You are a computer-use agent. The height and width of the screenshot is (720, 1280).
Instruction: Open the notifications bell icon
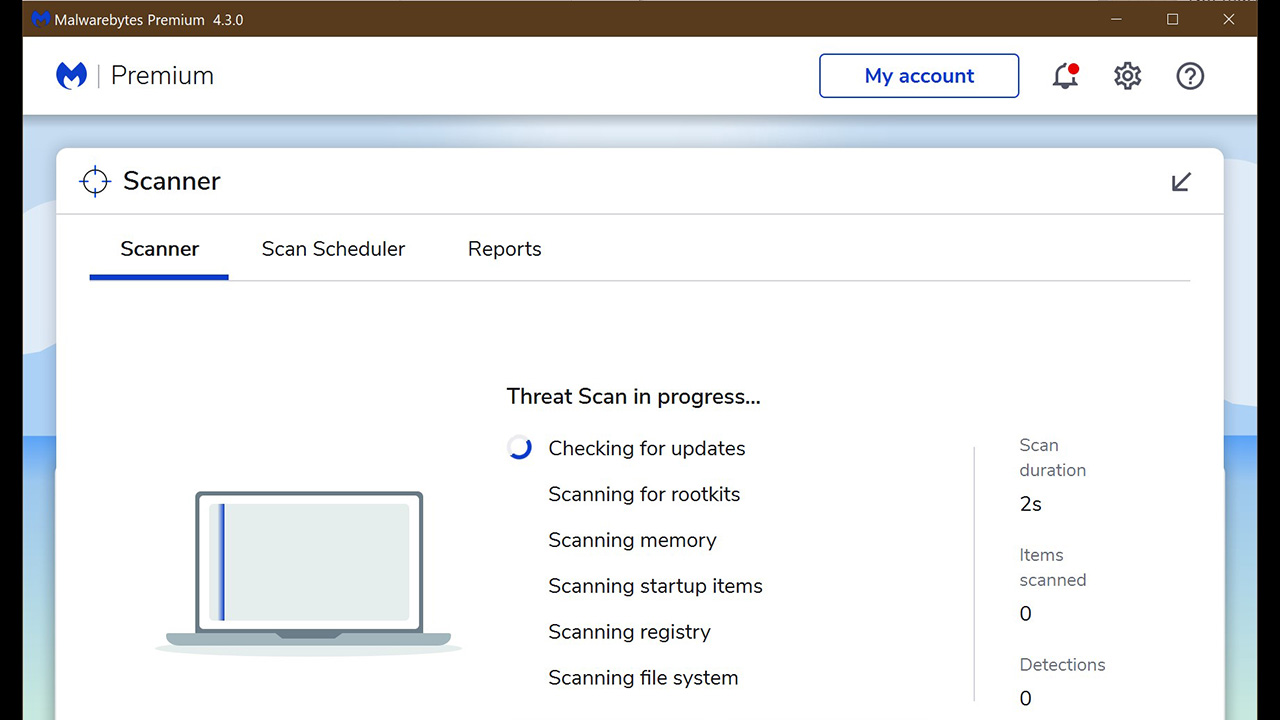(x=1066, y=76)
